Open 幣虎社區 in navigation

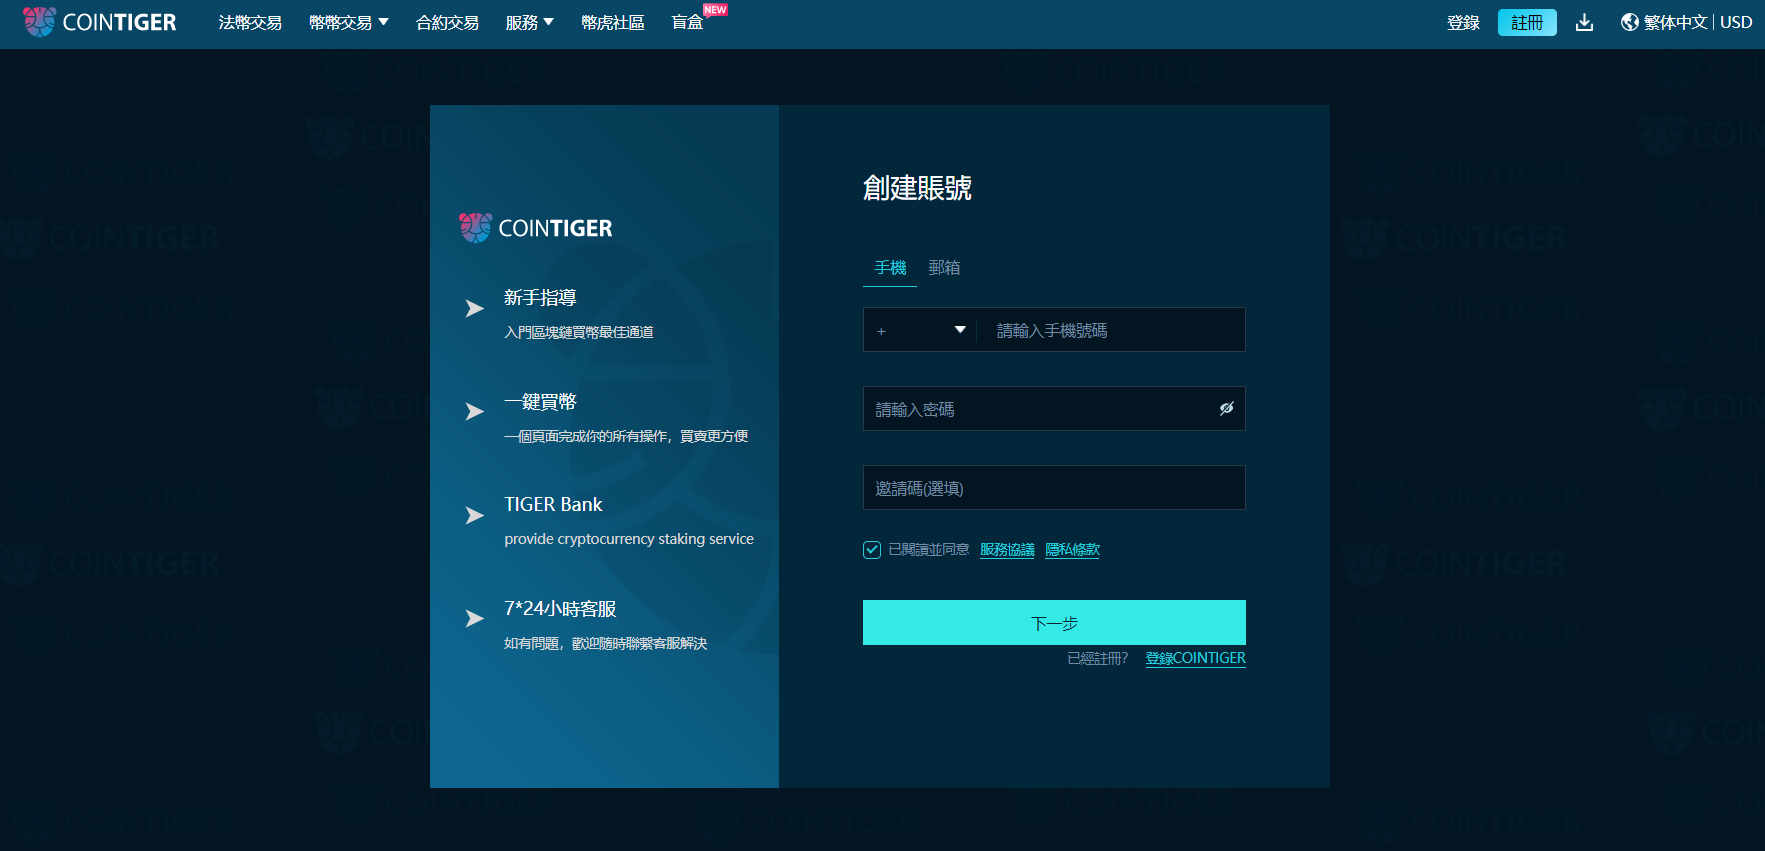coord(612,22)
